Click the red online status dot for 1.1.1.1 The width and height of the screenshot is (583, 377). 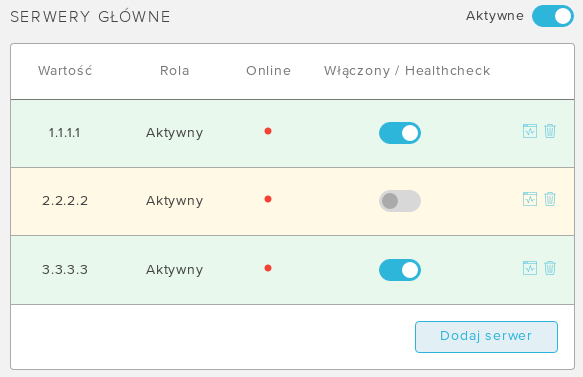(x=268, y=131)
